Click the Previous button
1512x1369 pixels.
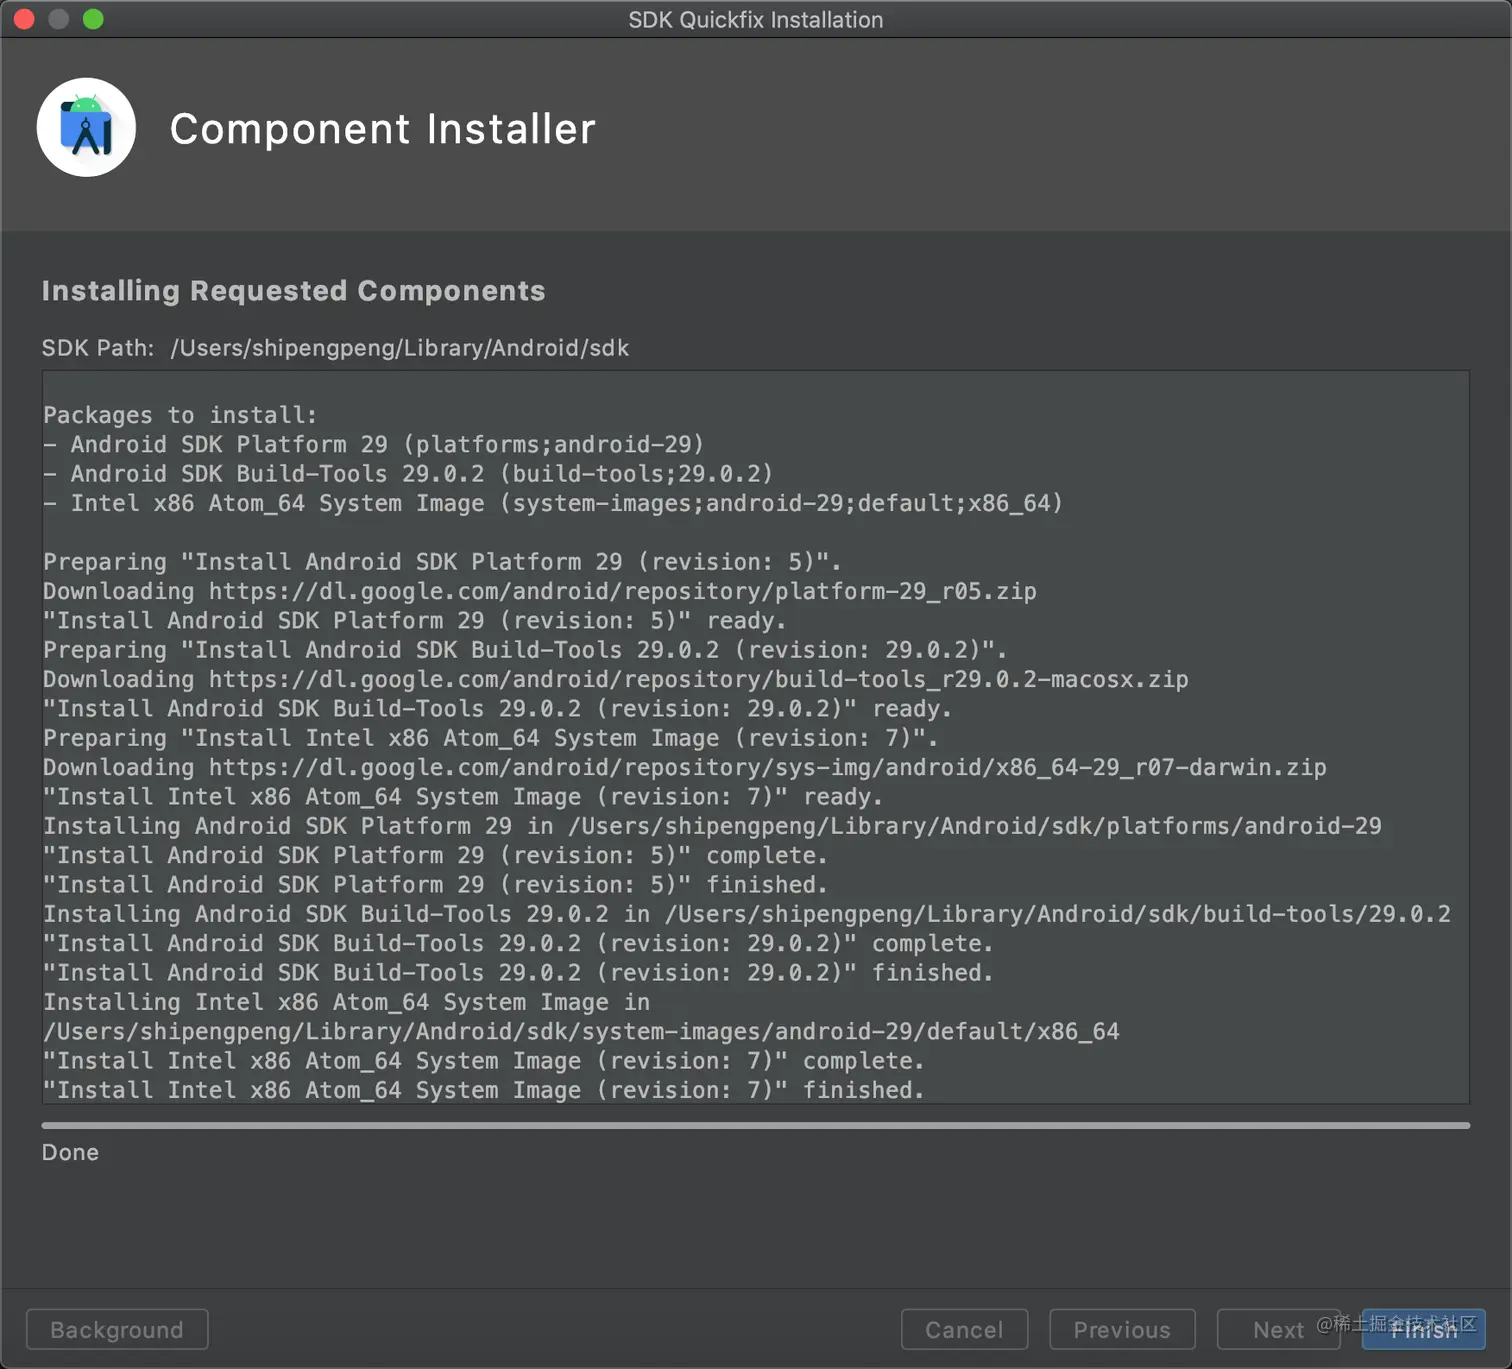[1122, 1329]
